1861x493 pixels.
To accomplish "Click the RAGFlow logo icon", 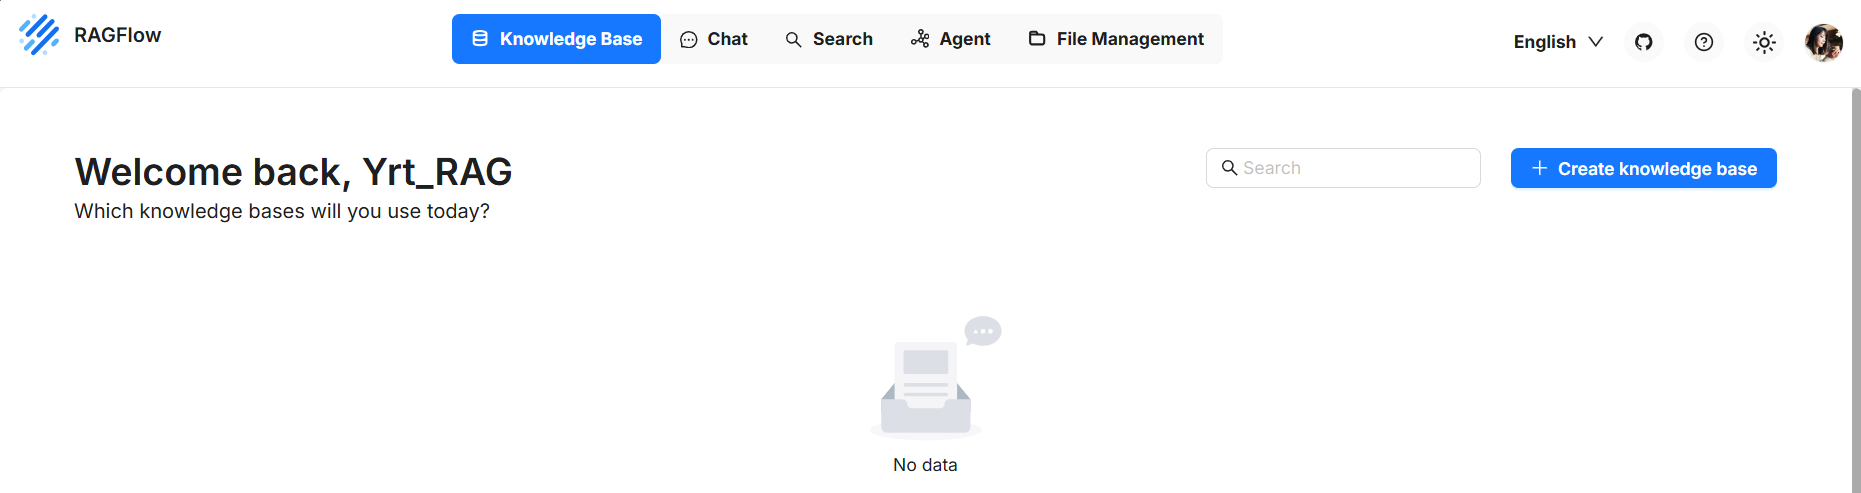I will point(39,35).
